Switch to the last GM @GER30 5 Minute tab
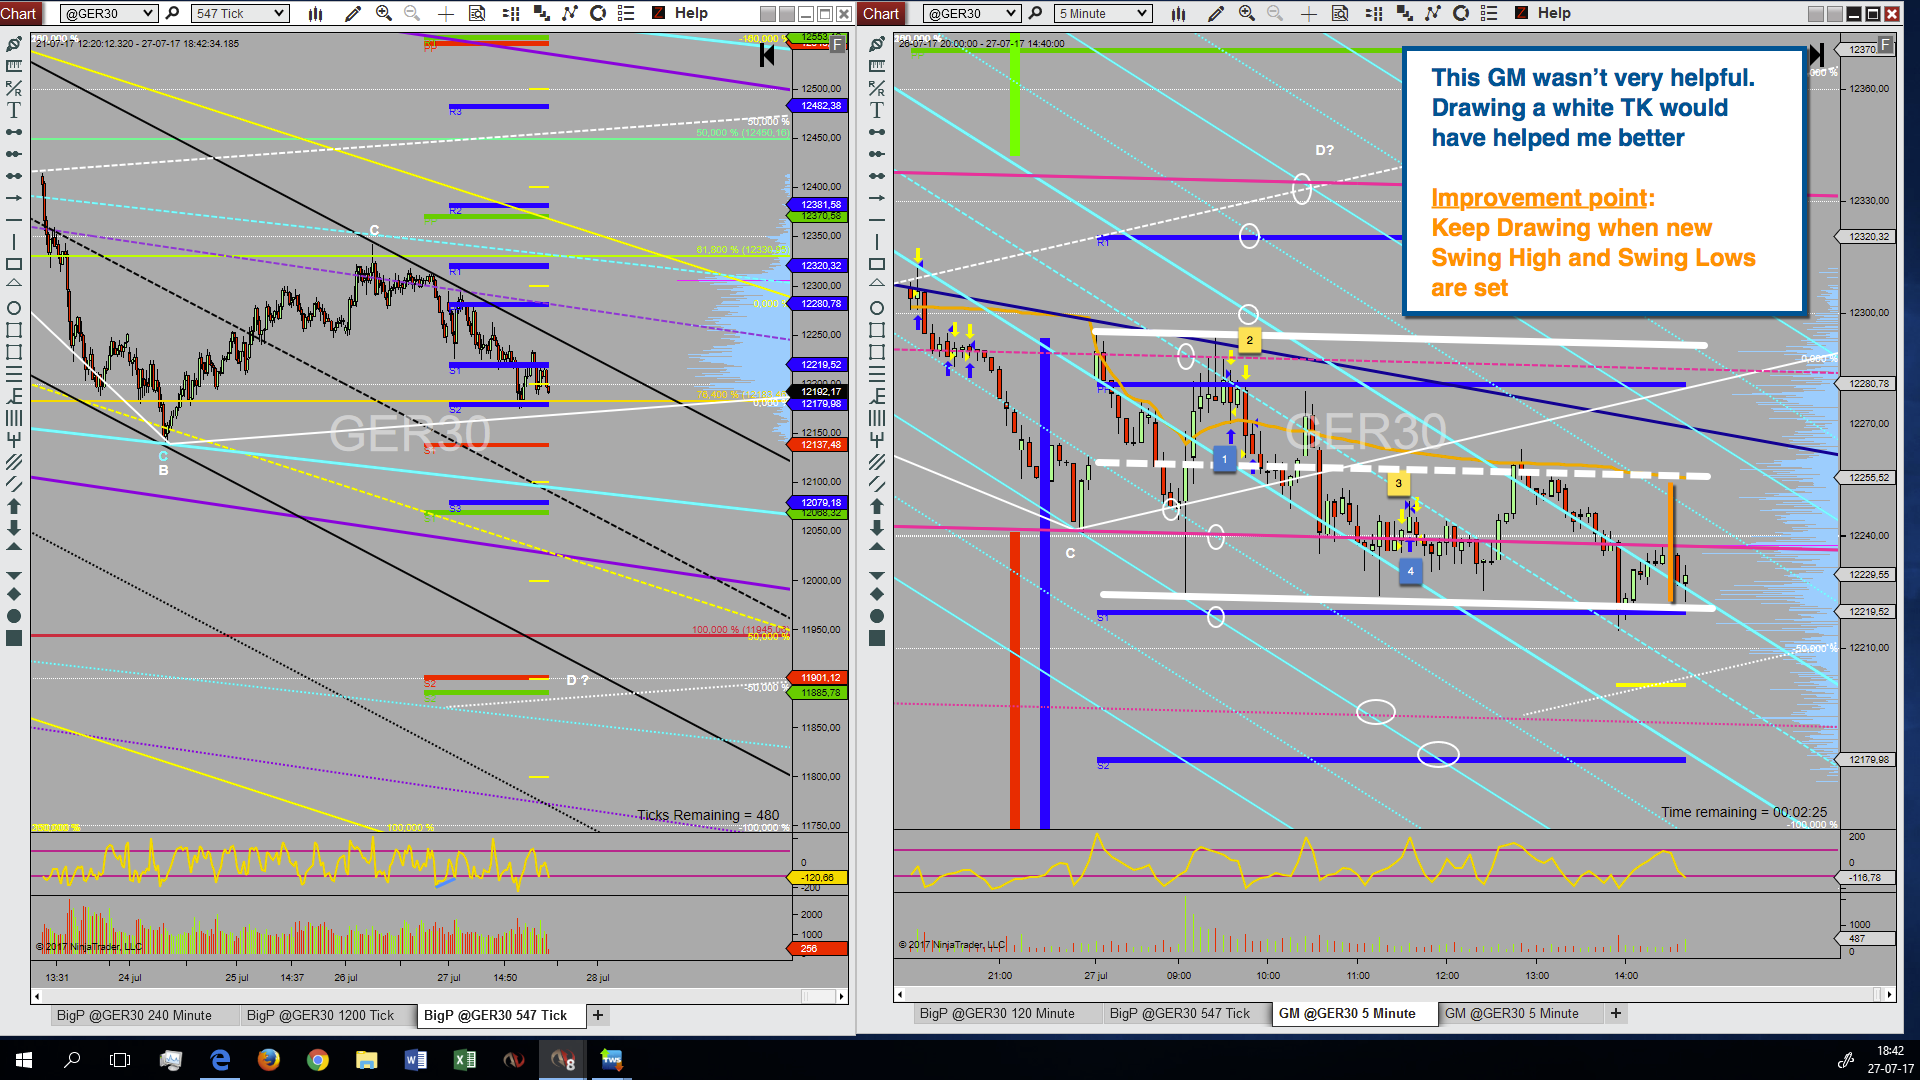The width and height of the screenshot is (1920, 1080). click(x=1512, y=1014)
